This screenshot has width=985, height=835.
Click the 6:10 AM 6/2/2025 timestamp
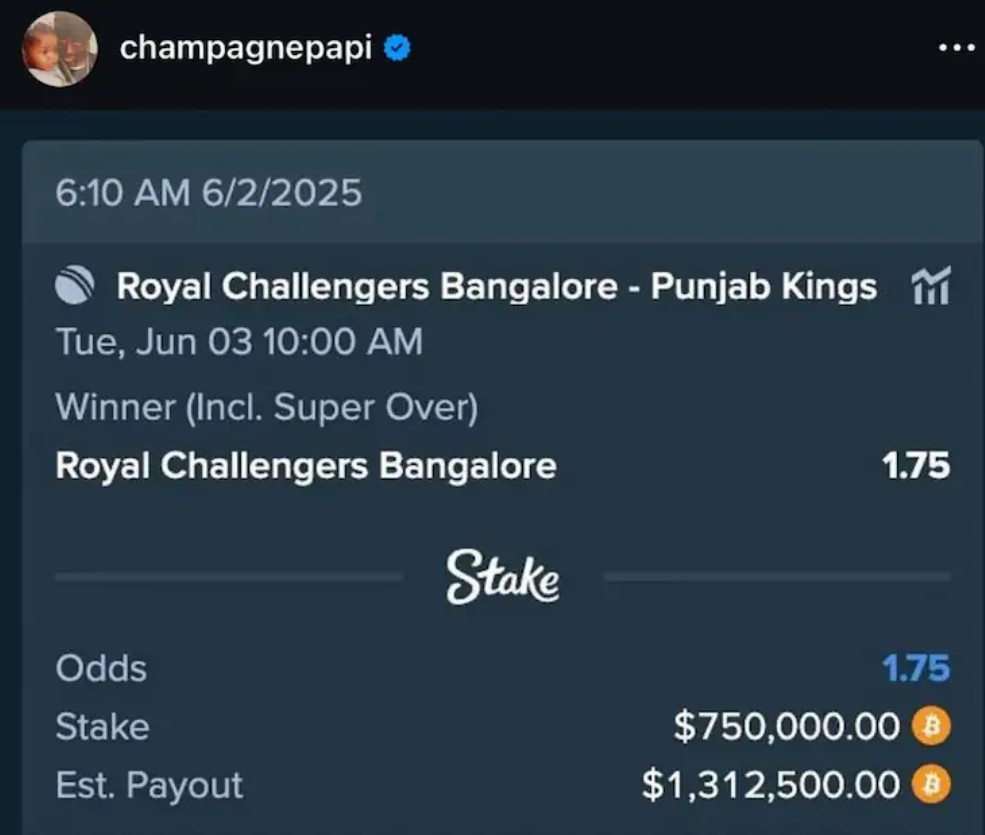pos(208,192)
